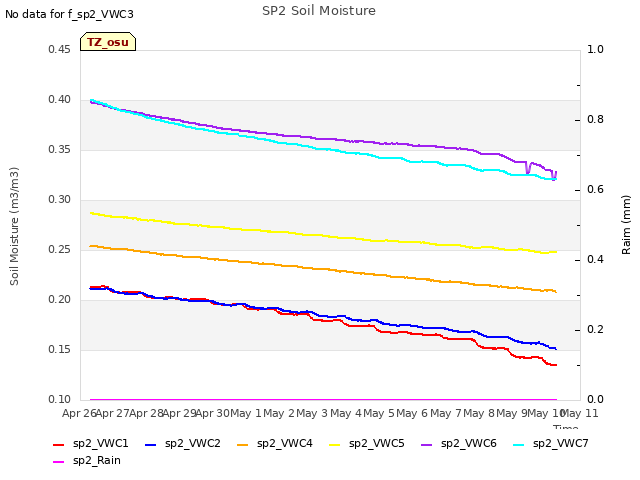This screenshot has width=640, height=480.
Task: Select the sp2_VWC6 legend label
Action: (x=469, y=444)
